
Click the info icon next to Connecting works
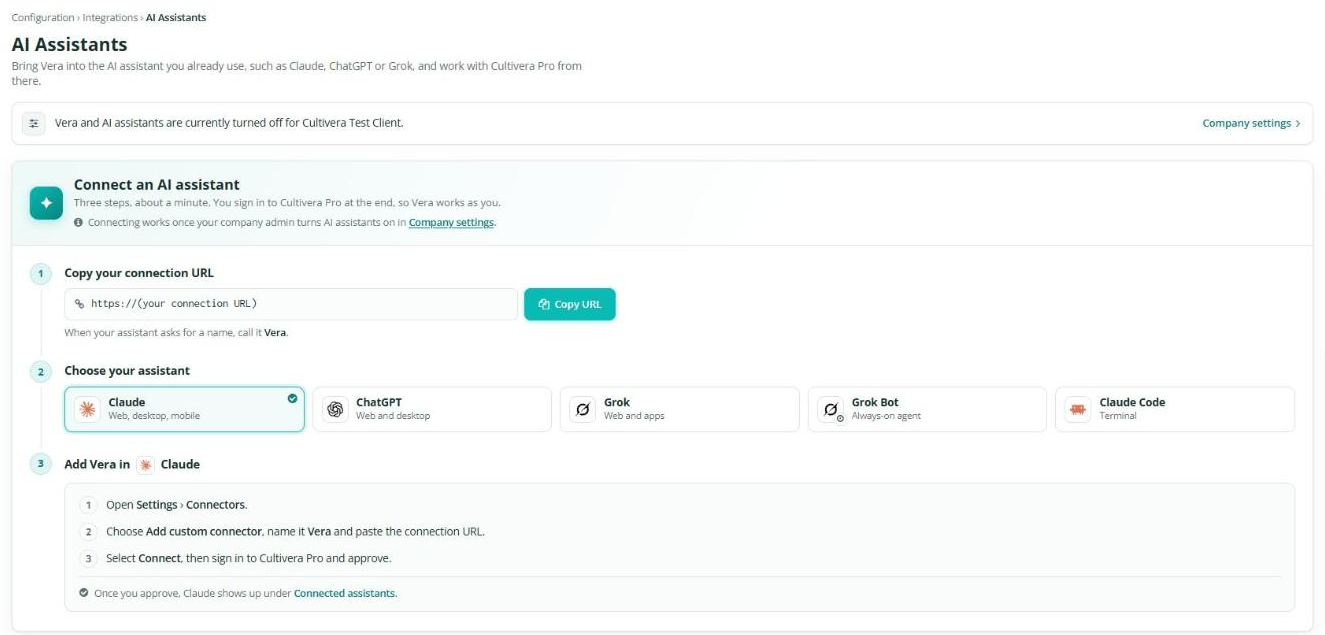(78, 222)
